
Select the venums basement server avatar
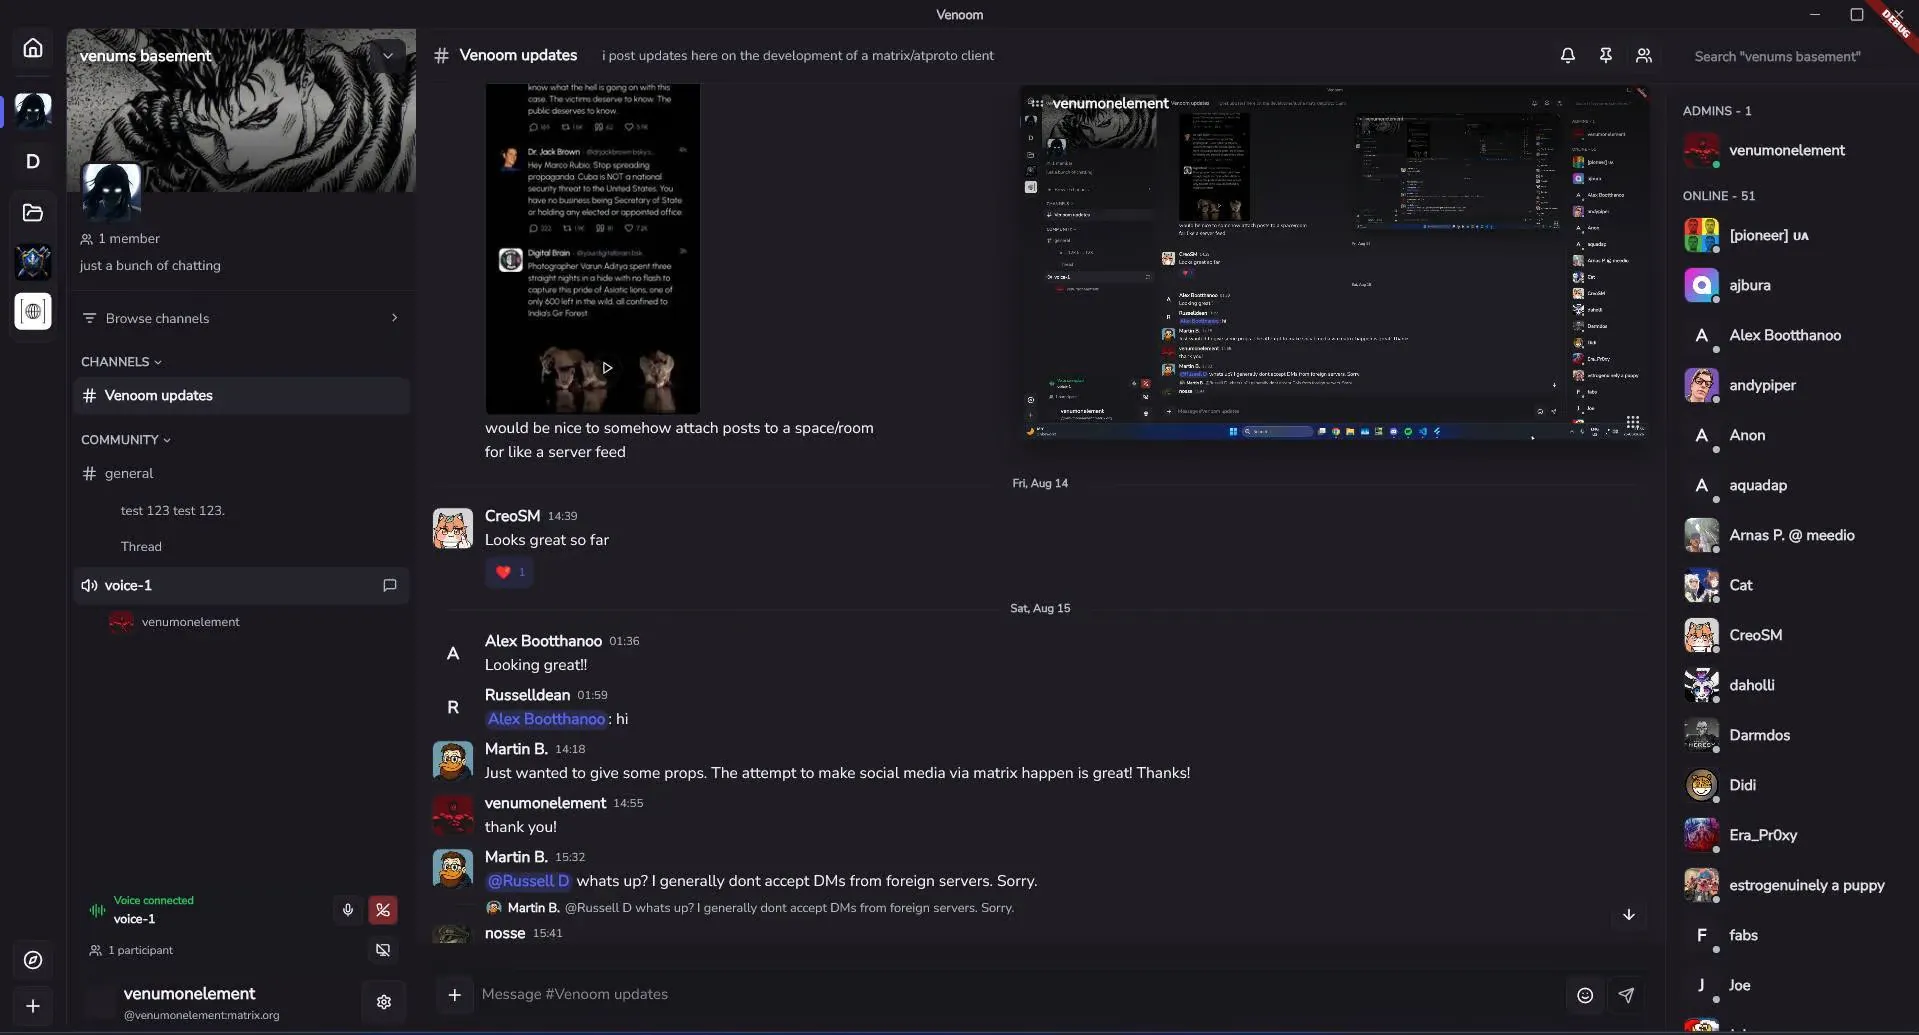(x=33, y=110)
